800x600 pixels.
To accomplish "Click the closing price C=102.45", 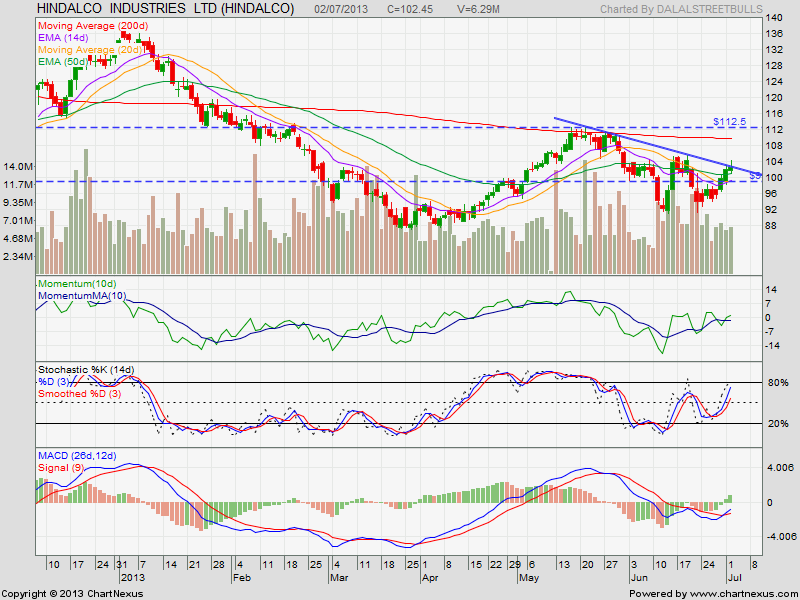I will [x=410, y=9].
